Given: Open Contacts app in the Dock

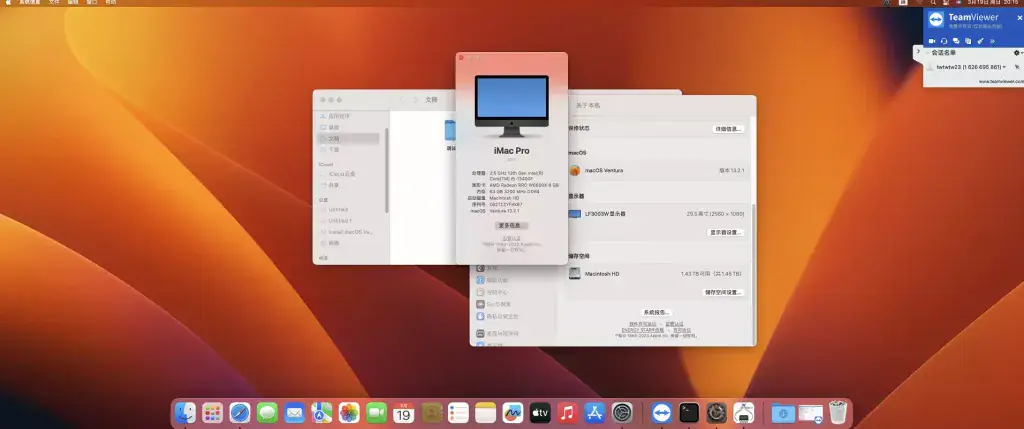Looking at the screenshot, I should (x=431, y=412).
